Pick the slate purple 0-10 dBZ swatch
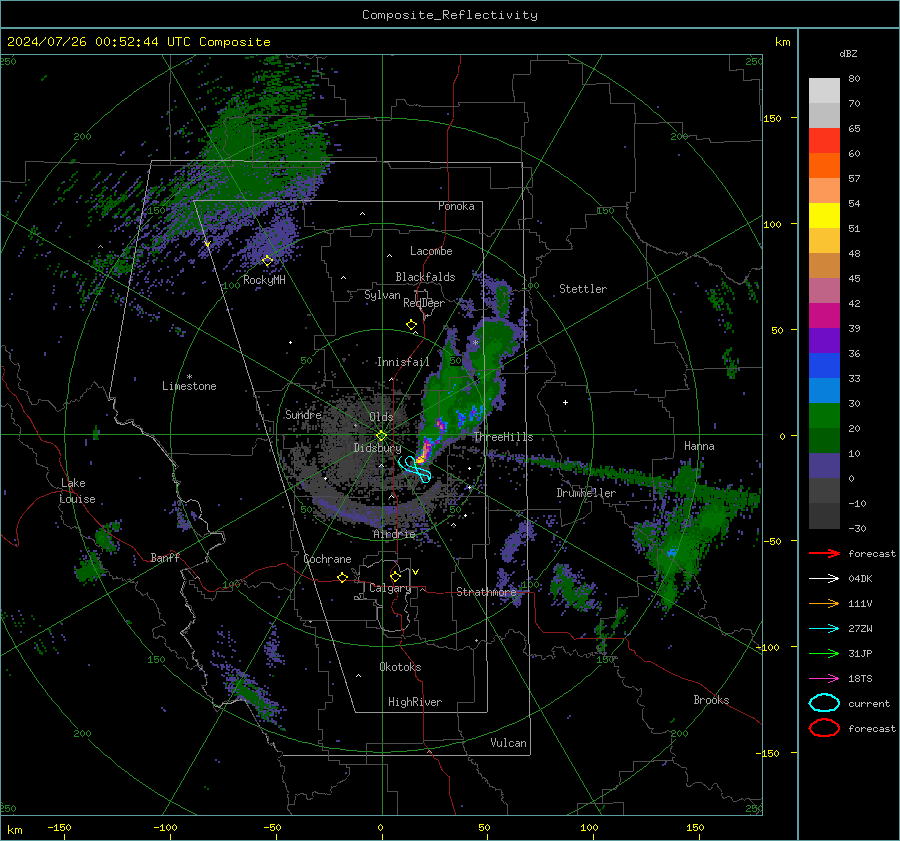Image resolution: width=900 pixels, height=841 pixels. click(x=824, y=466)
